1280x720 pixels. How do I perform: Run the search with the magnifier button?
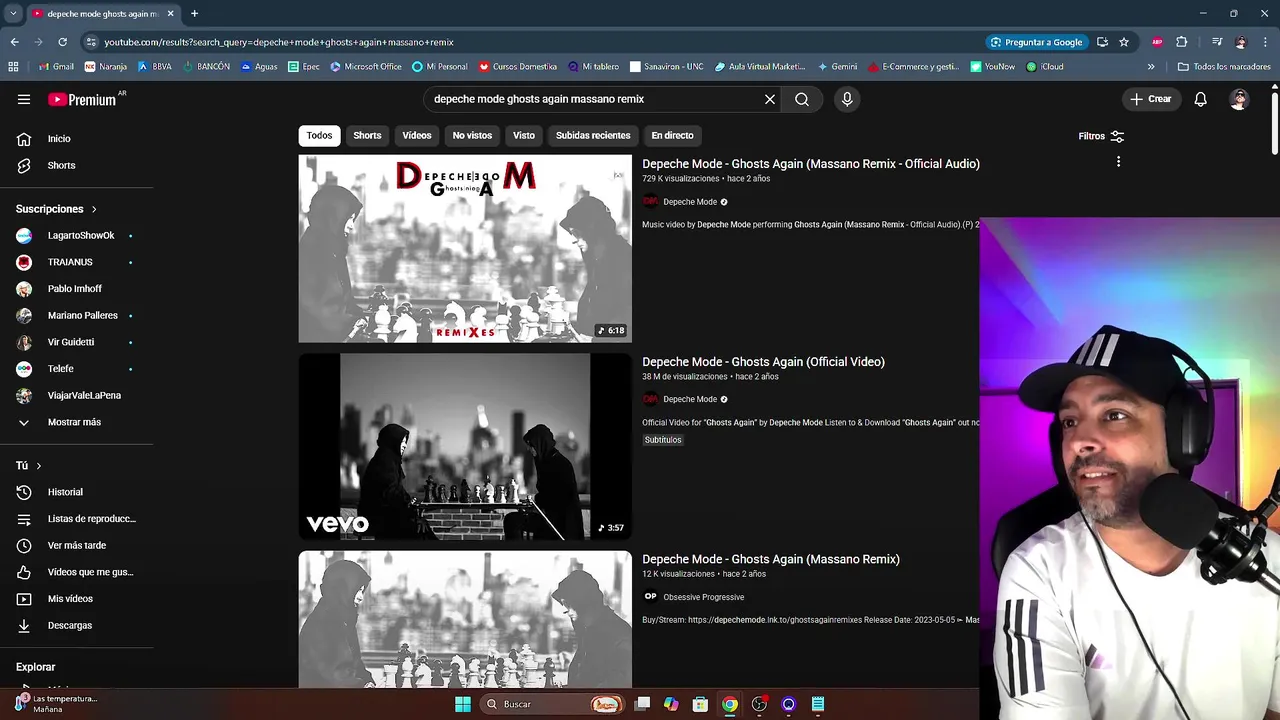coord(802,99)
